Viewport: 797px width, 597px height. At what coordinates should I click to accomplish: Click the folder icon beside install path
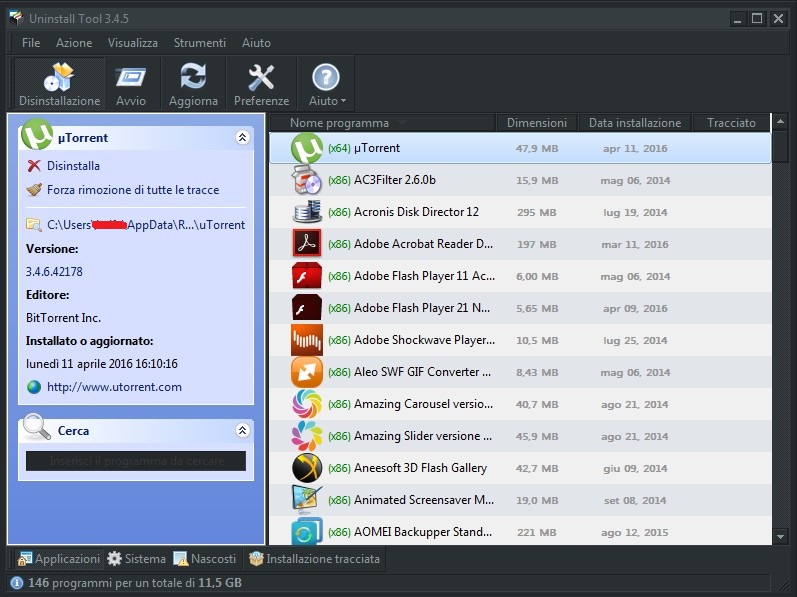point(34,224)
